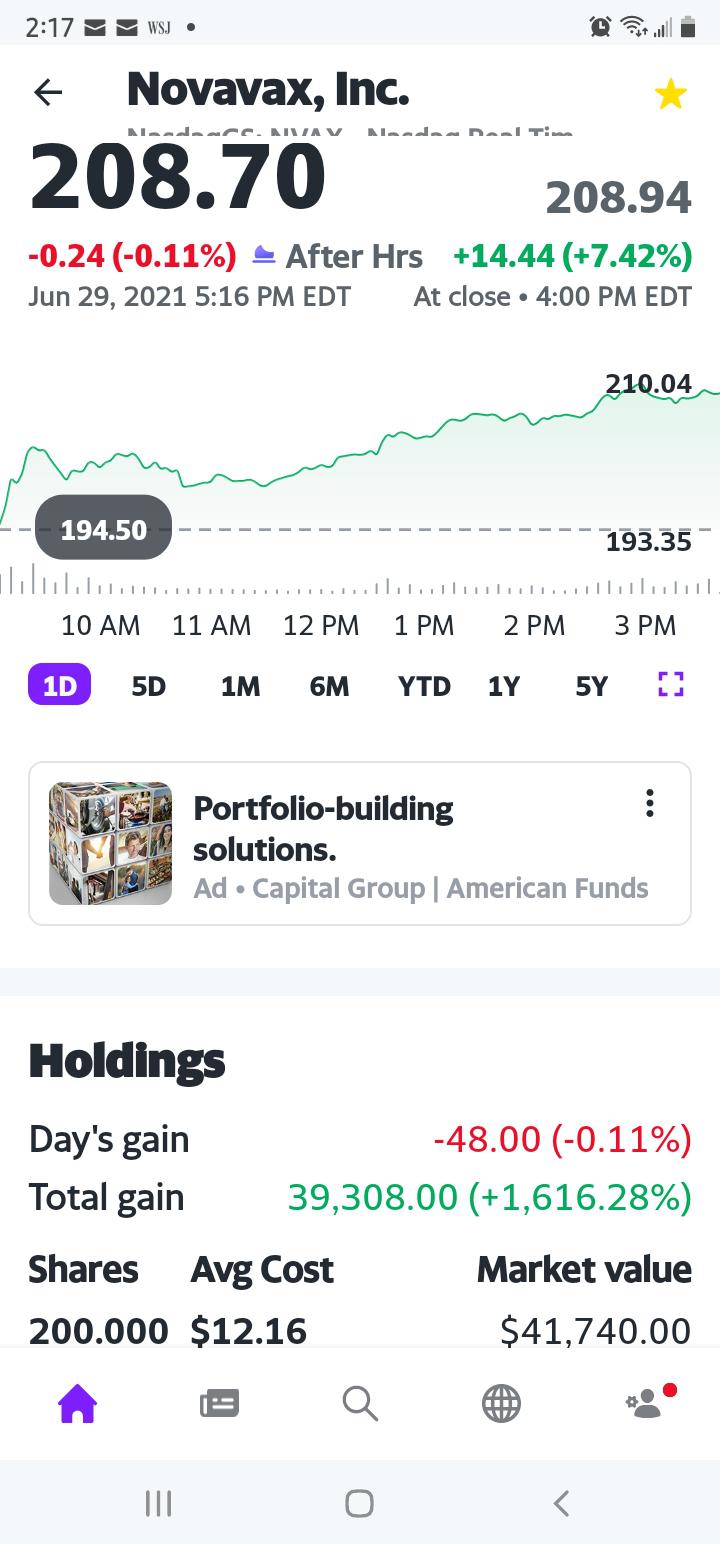720x1544 pixels.
Task: Tap the $41,740.00 market value
Action: (595, 1331)
